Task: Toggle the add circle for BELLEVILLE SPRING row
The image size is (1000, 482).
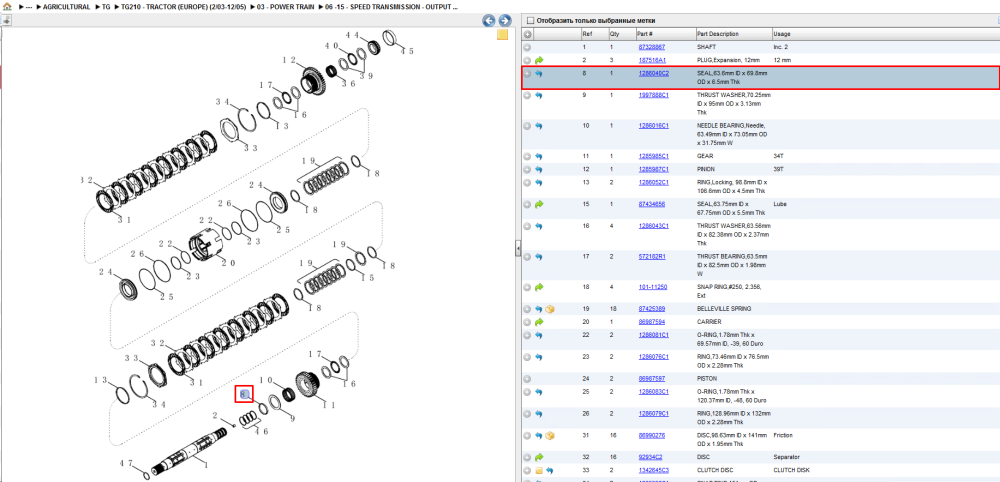Action: point(527,309)
